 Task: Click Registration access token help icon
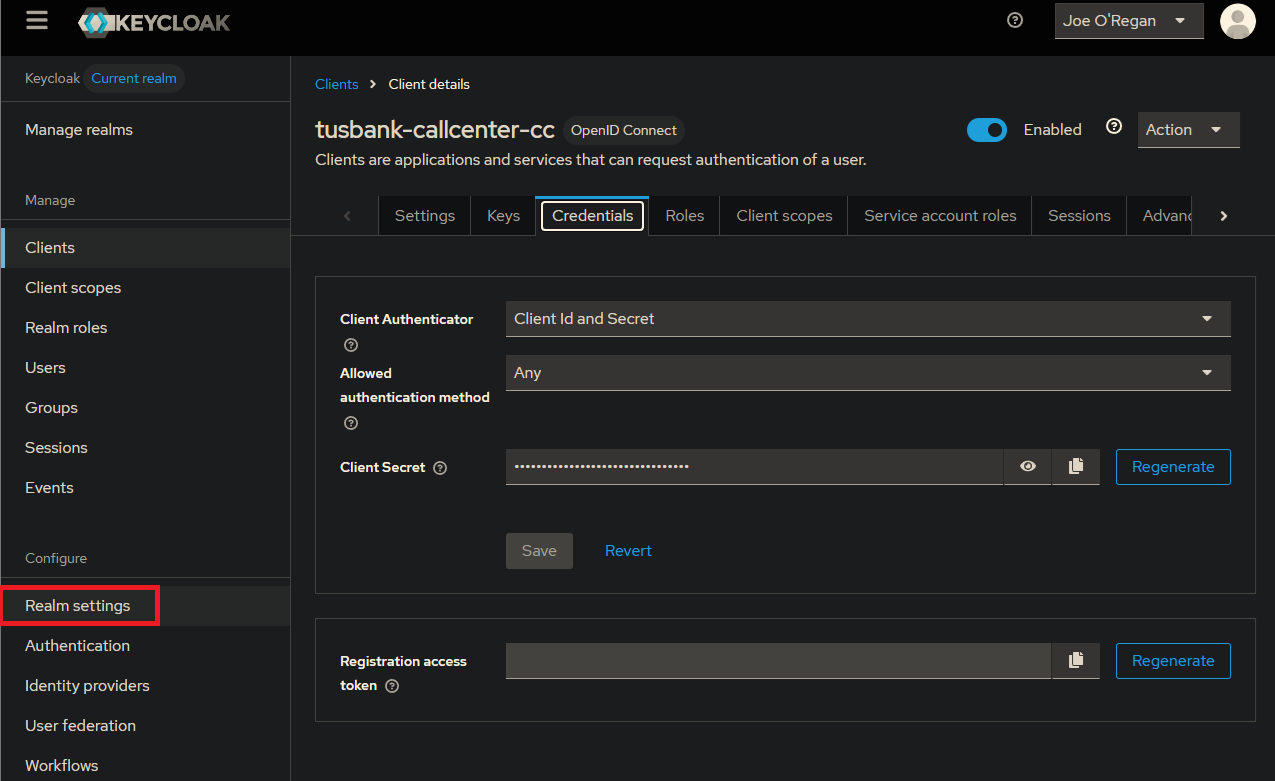coord(392,686)
